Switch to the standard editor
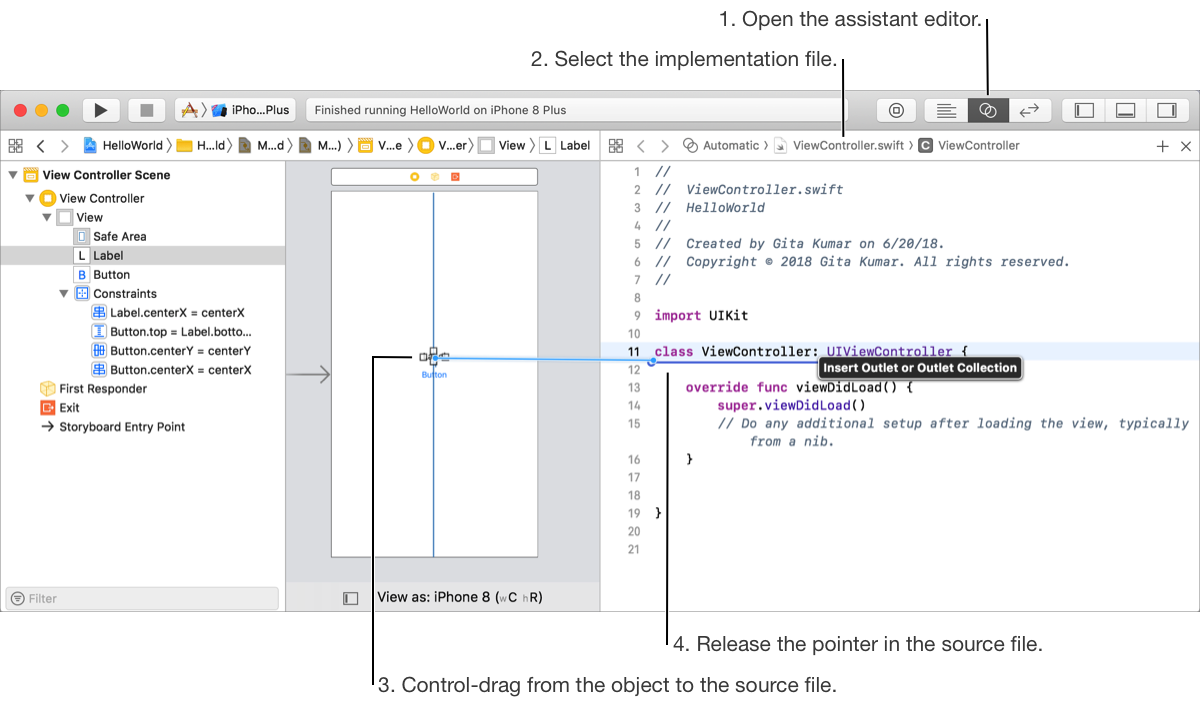The width and height of the screenshot is (1200, 702). [x=946, y=110]
